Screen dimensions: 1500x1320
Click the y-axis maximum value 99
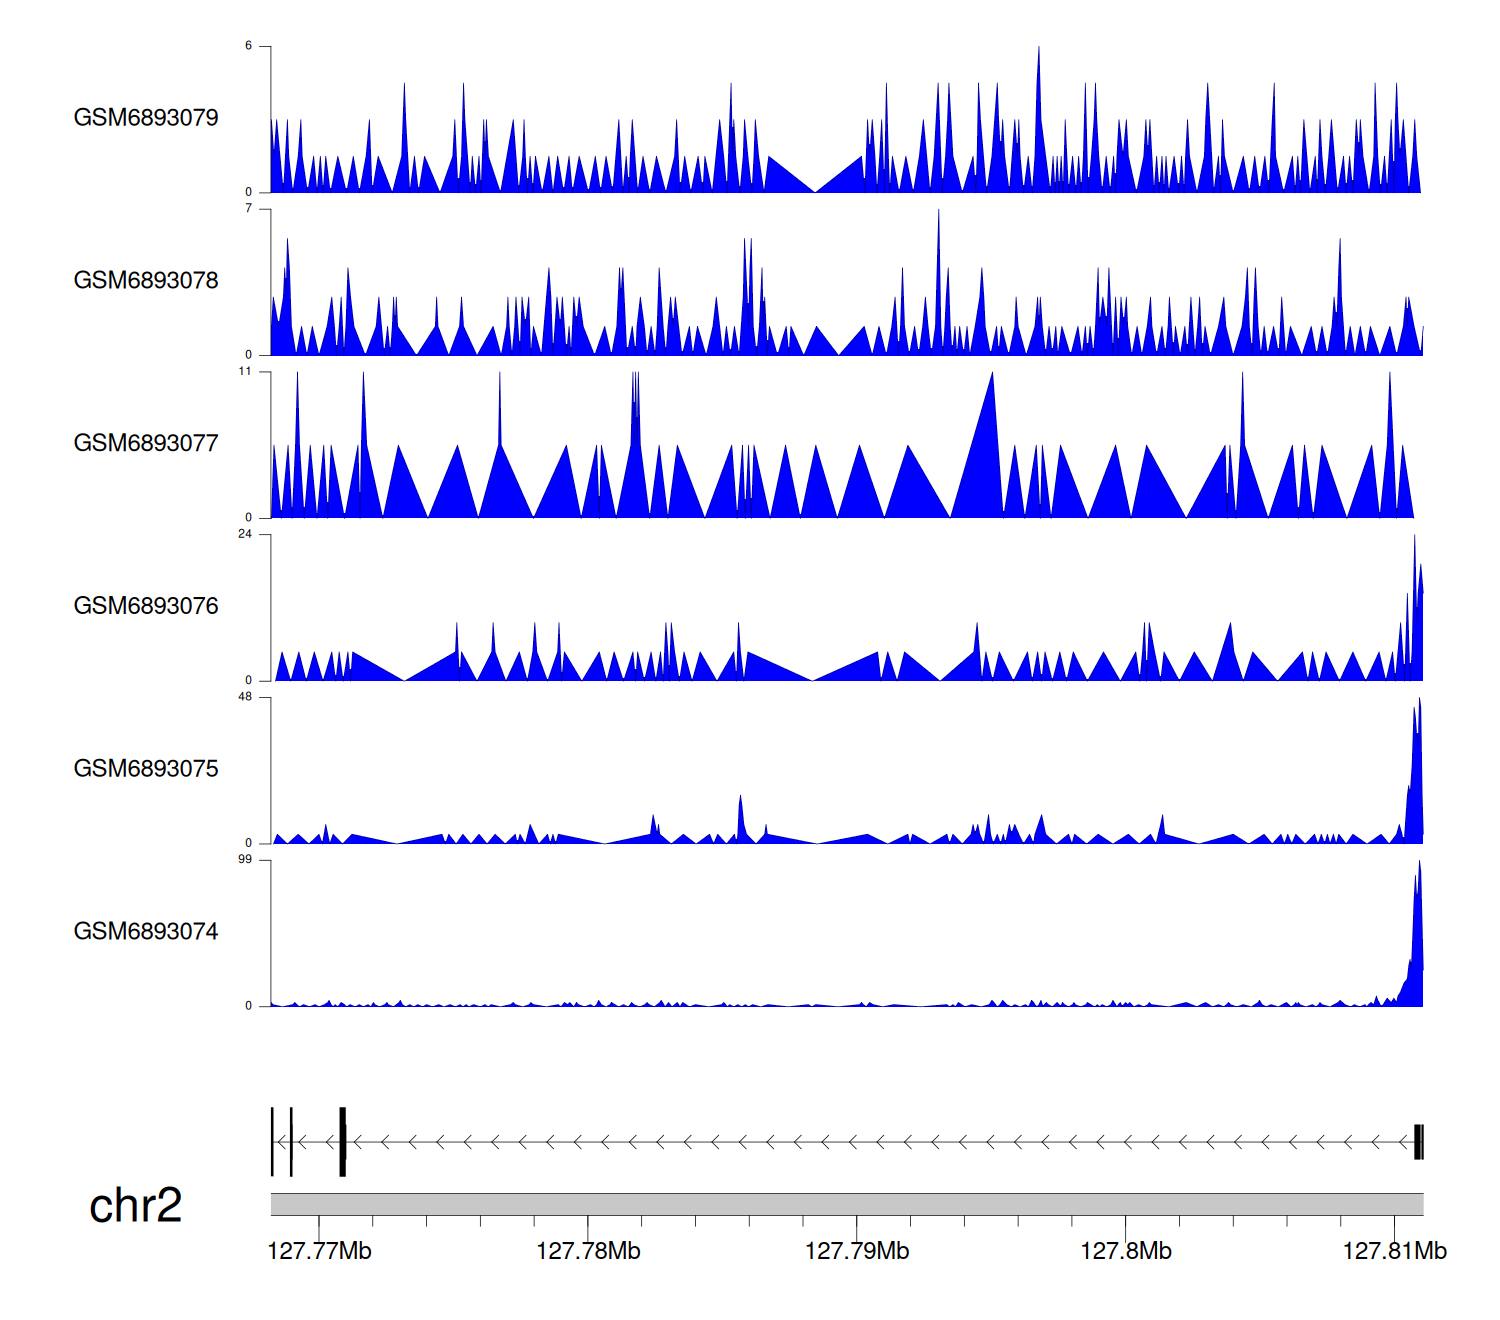click(x=245, y=860)
